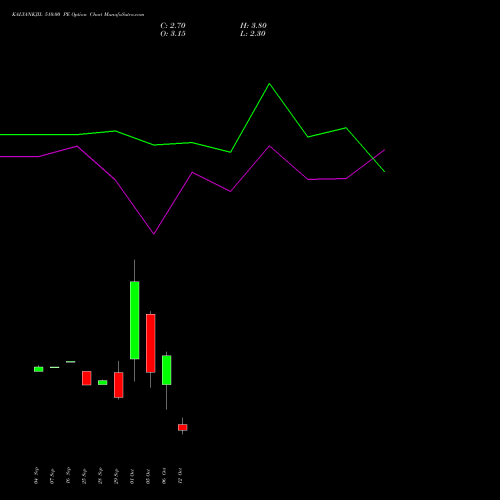Select the open value "O: 3.15"
500x500 pixels.
tap(173, 34)
